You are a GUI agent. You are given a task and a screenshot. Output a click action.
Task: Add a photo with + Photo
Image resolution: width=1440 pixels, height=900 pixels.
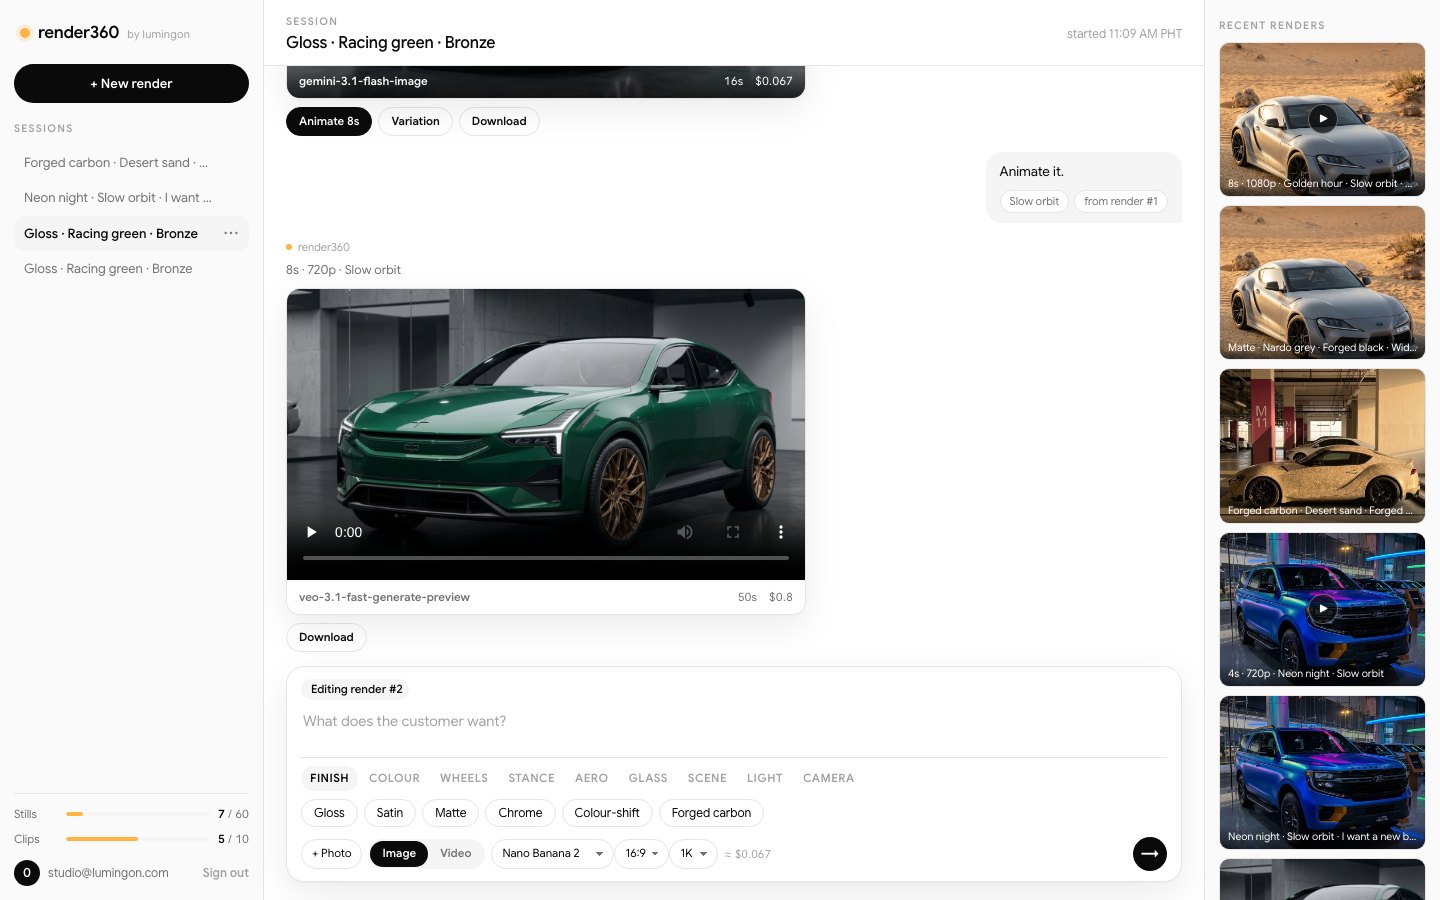pyautogui.click(x=332, y=854)
